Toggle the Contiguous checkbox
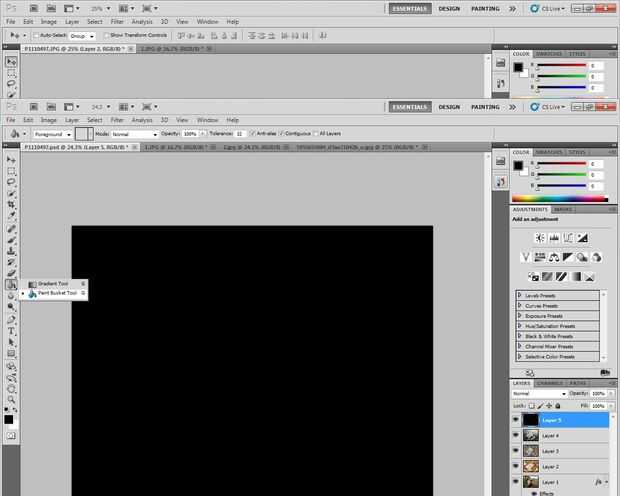Image resolution: width=620 pixels, height=496 pixels. [282, 134]
